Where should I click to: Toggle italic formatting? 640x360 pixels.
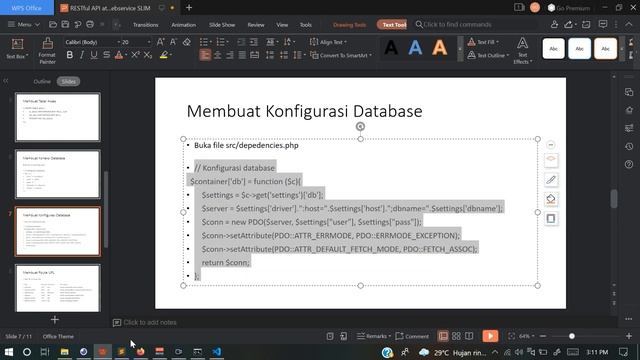pyautogui.click(x=82, y=55)
